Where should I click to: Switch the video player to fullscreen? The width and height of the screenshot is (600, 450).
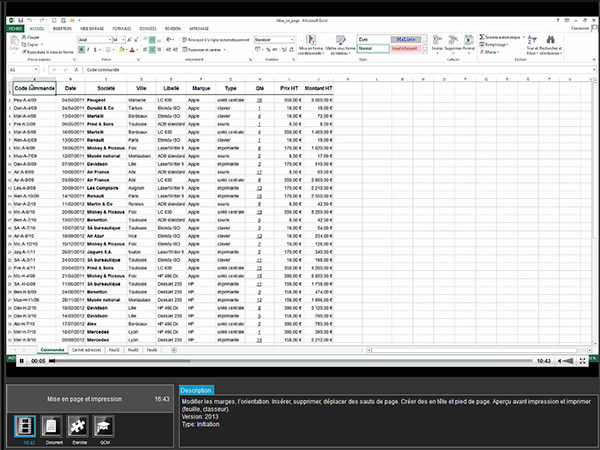[x=582, y=361]
